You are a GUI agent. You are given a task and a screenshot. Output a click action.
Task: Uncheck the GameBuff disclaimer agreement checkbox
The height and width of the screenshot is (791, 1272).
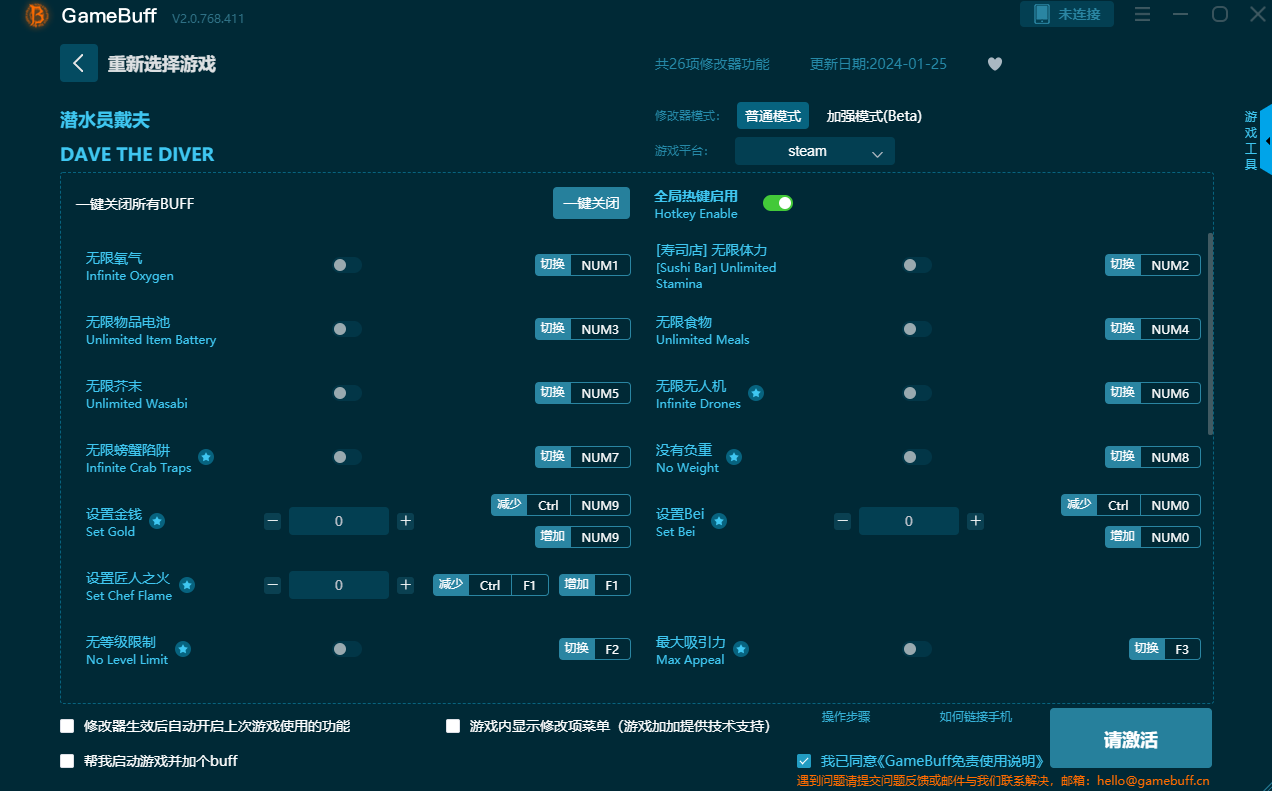[804, 761]
